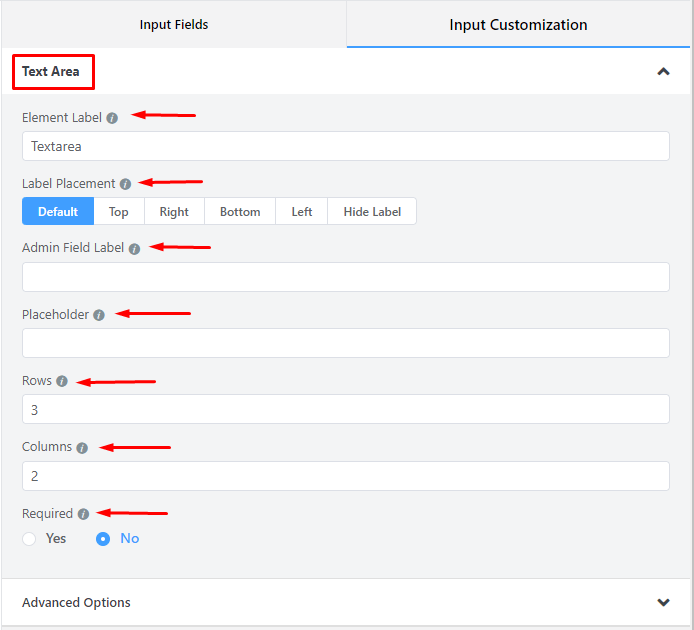Click the Label Placement info icon
Viewport: 694px width, 630px height.
click(x=125, y=184)
